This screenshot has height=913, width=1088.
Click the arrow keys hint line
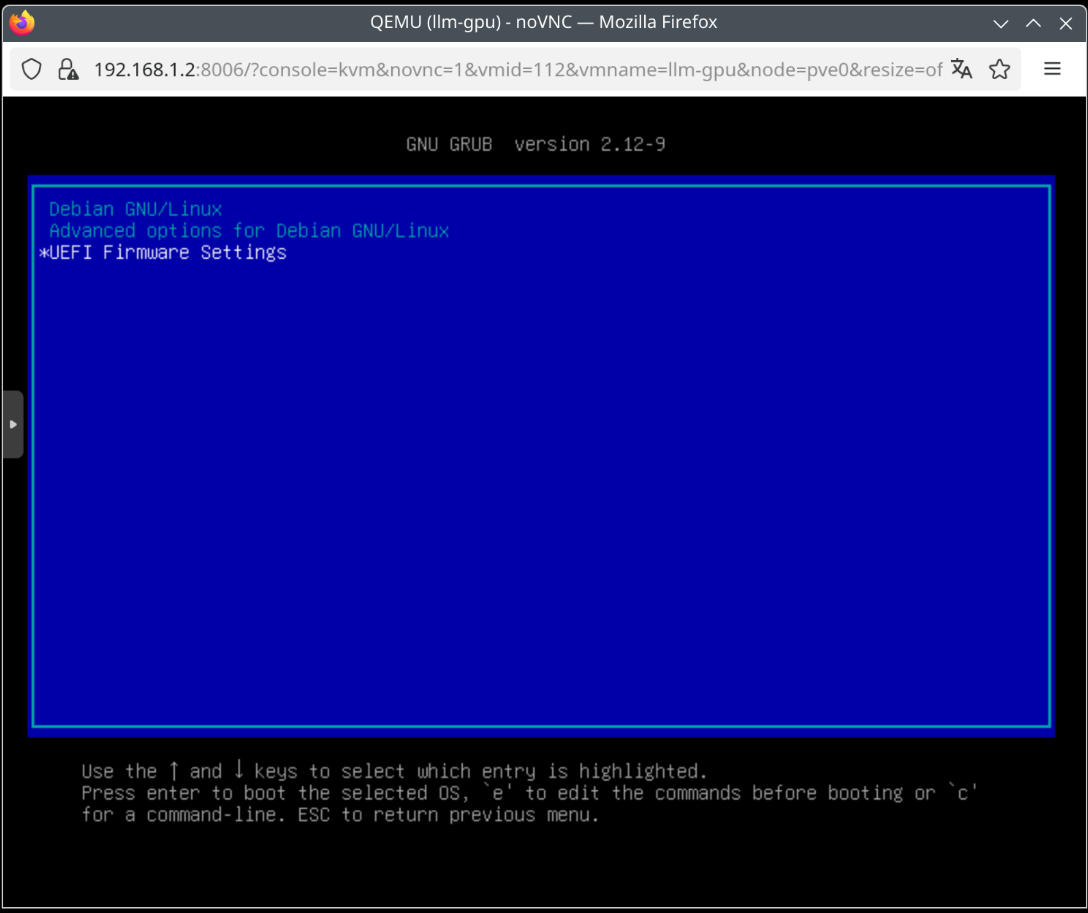pos(394,771)
